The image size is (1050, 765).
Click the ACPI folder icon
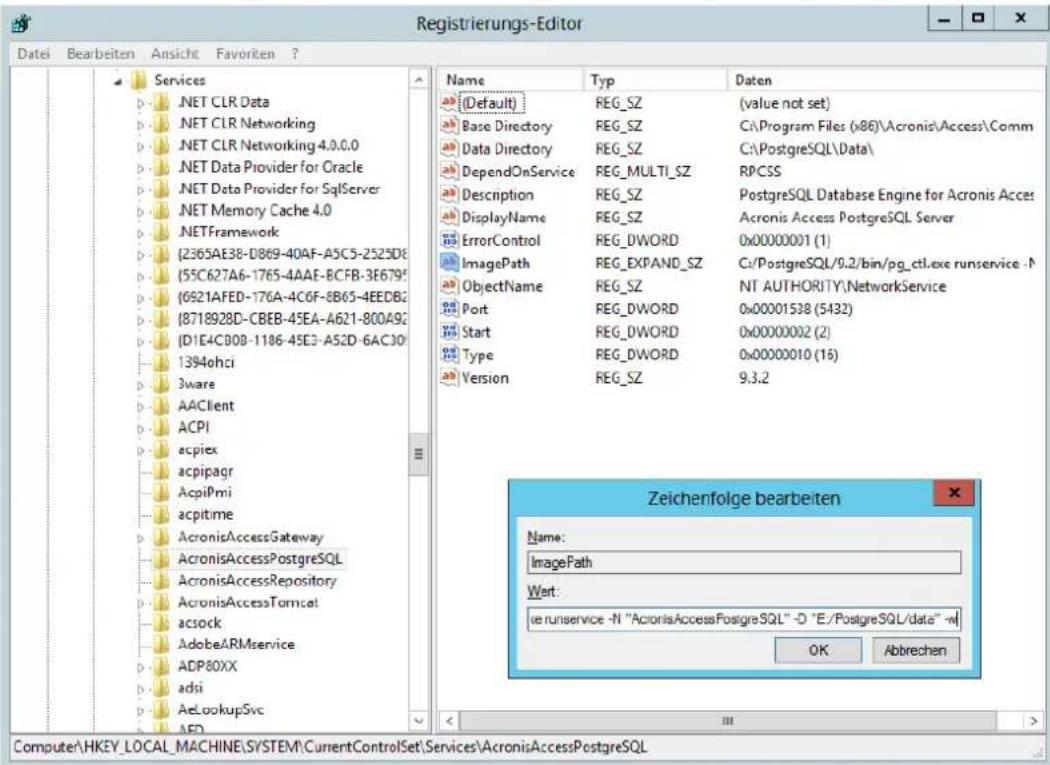(x=161, y=427)
